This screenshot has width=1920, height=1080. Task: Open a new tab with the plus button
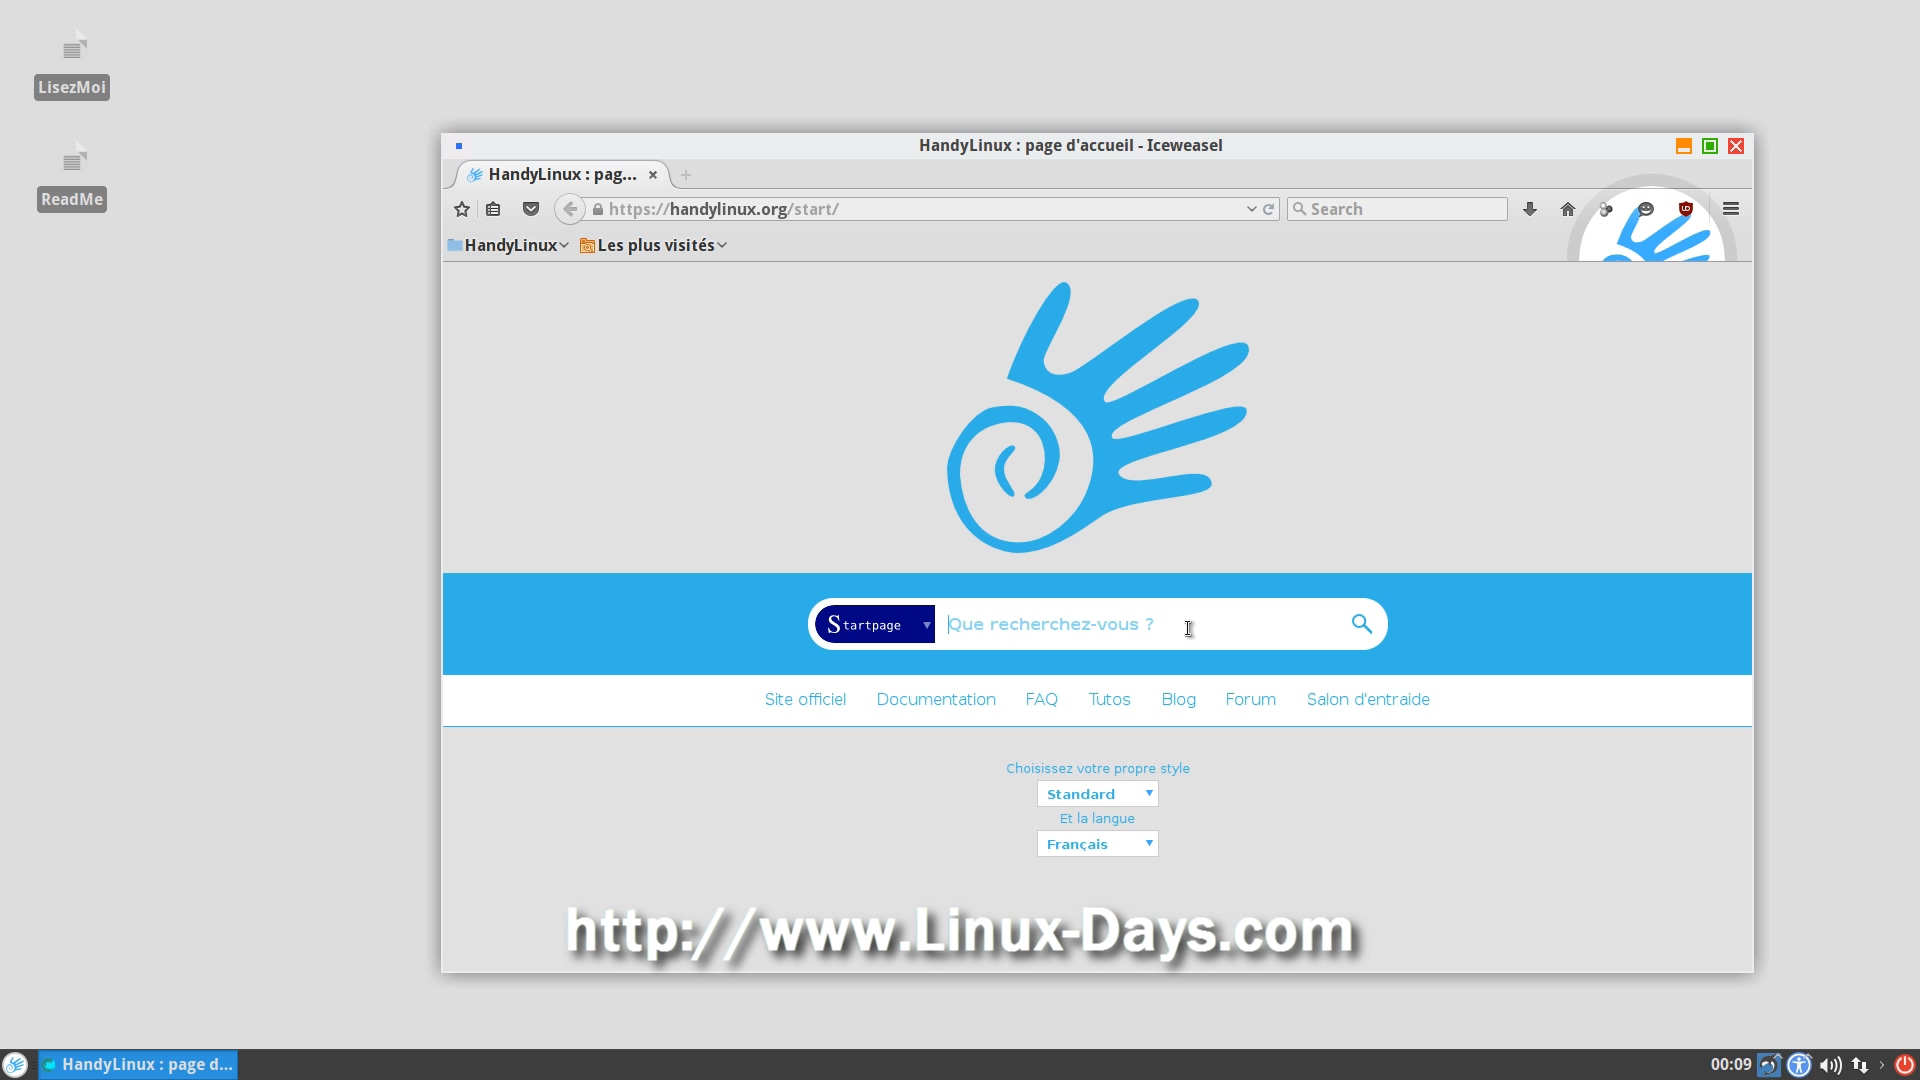click(686, 175)
